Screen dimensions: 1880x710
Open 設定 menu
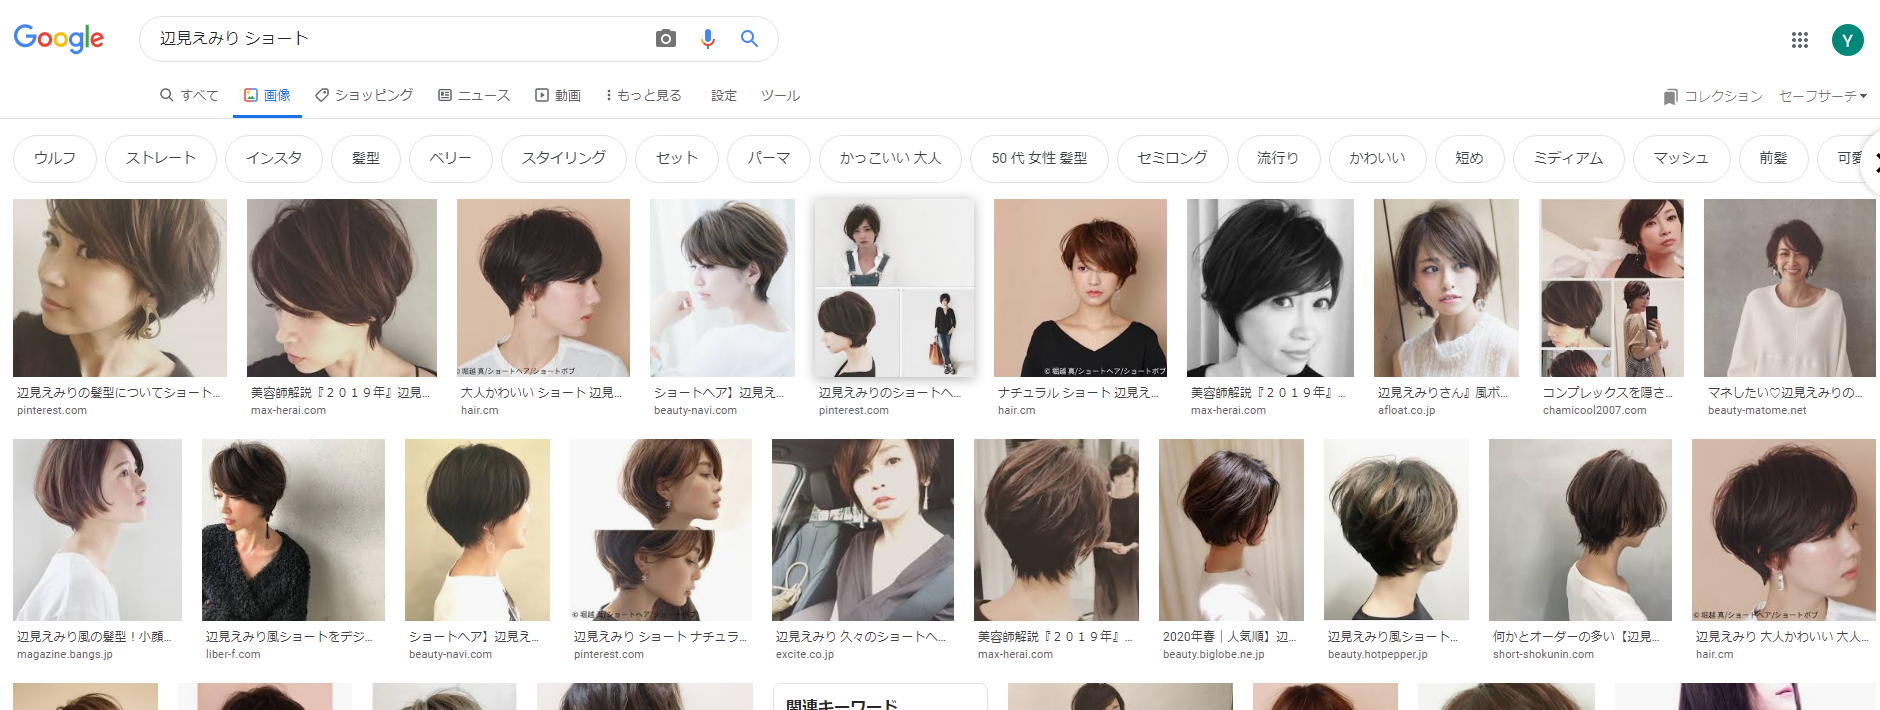tap(724, 95)
